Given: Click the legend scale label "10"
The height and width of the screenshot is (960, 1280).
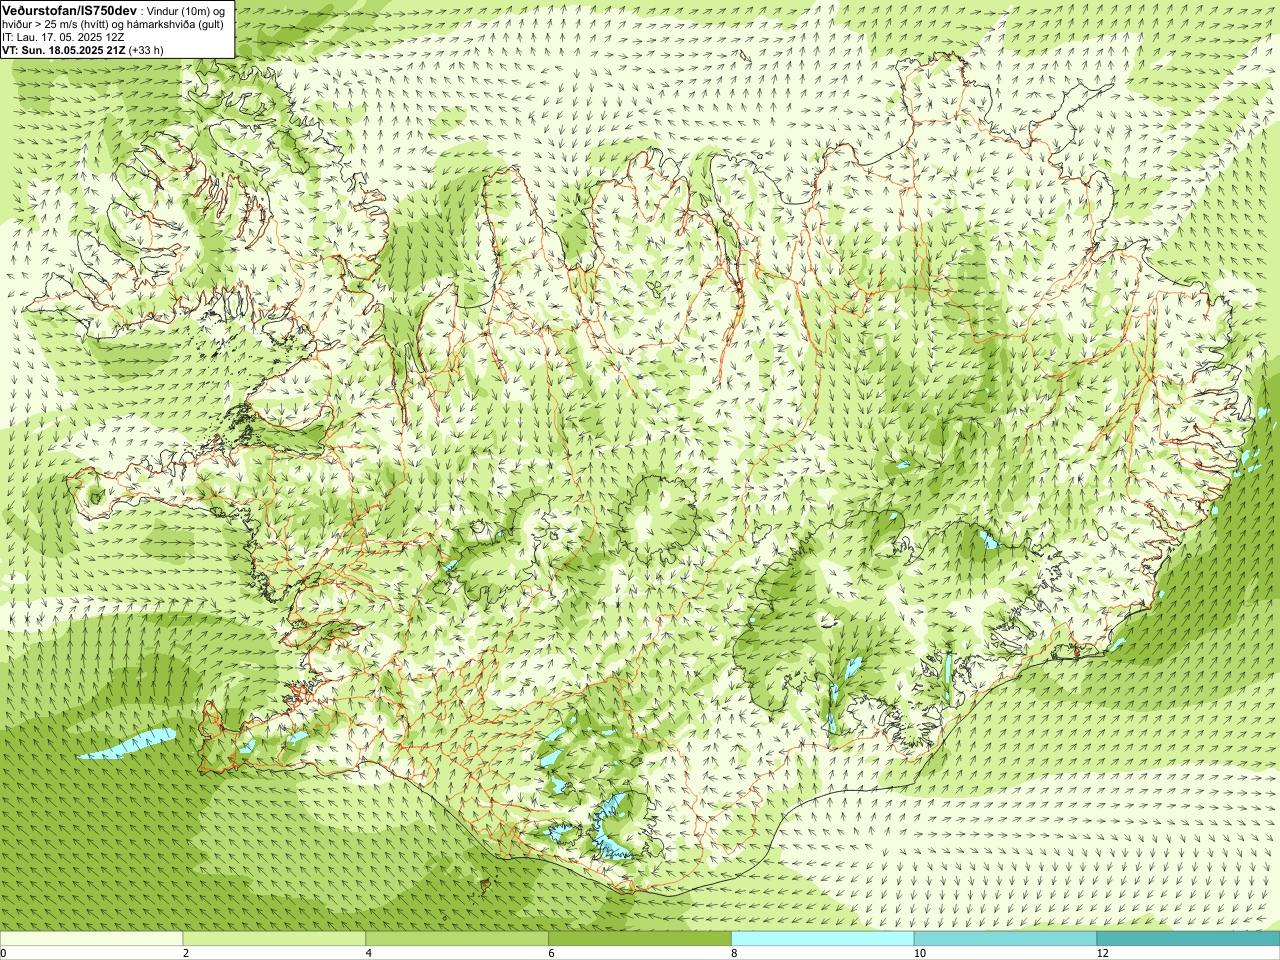Looking at the screenshot, I should [918, 953].
